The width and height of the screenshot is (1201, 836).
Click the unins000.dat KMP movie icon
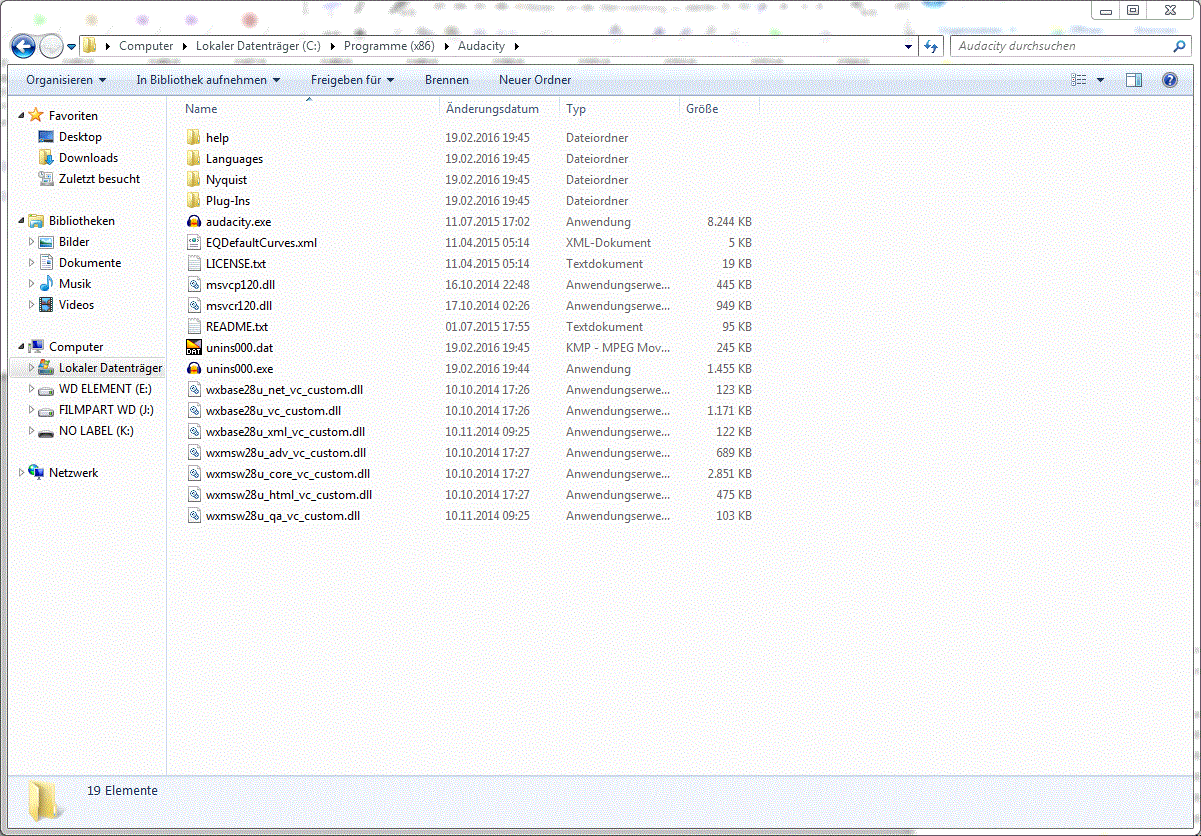194,348
